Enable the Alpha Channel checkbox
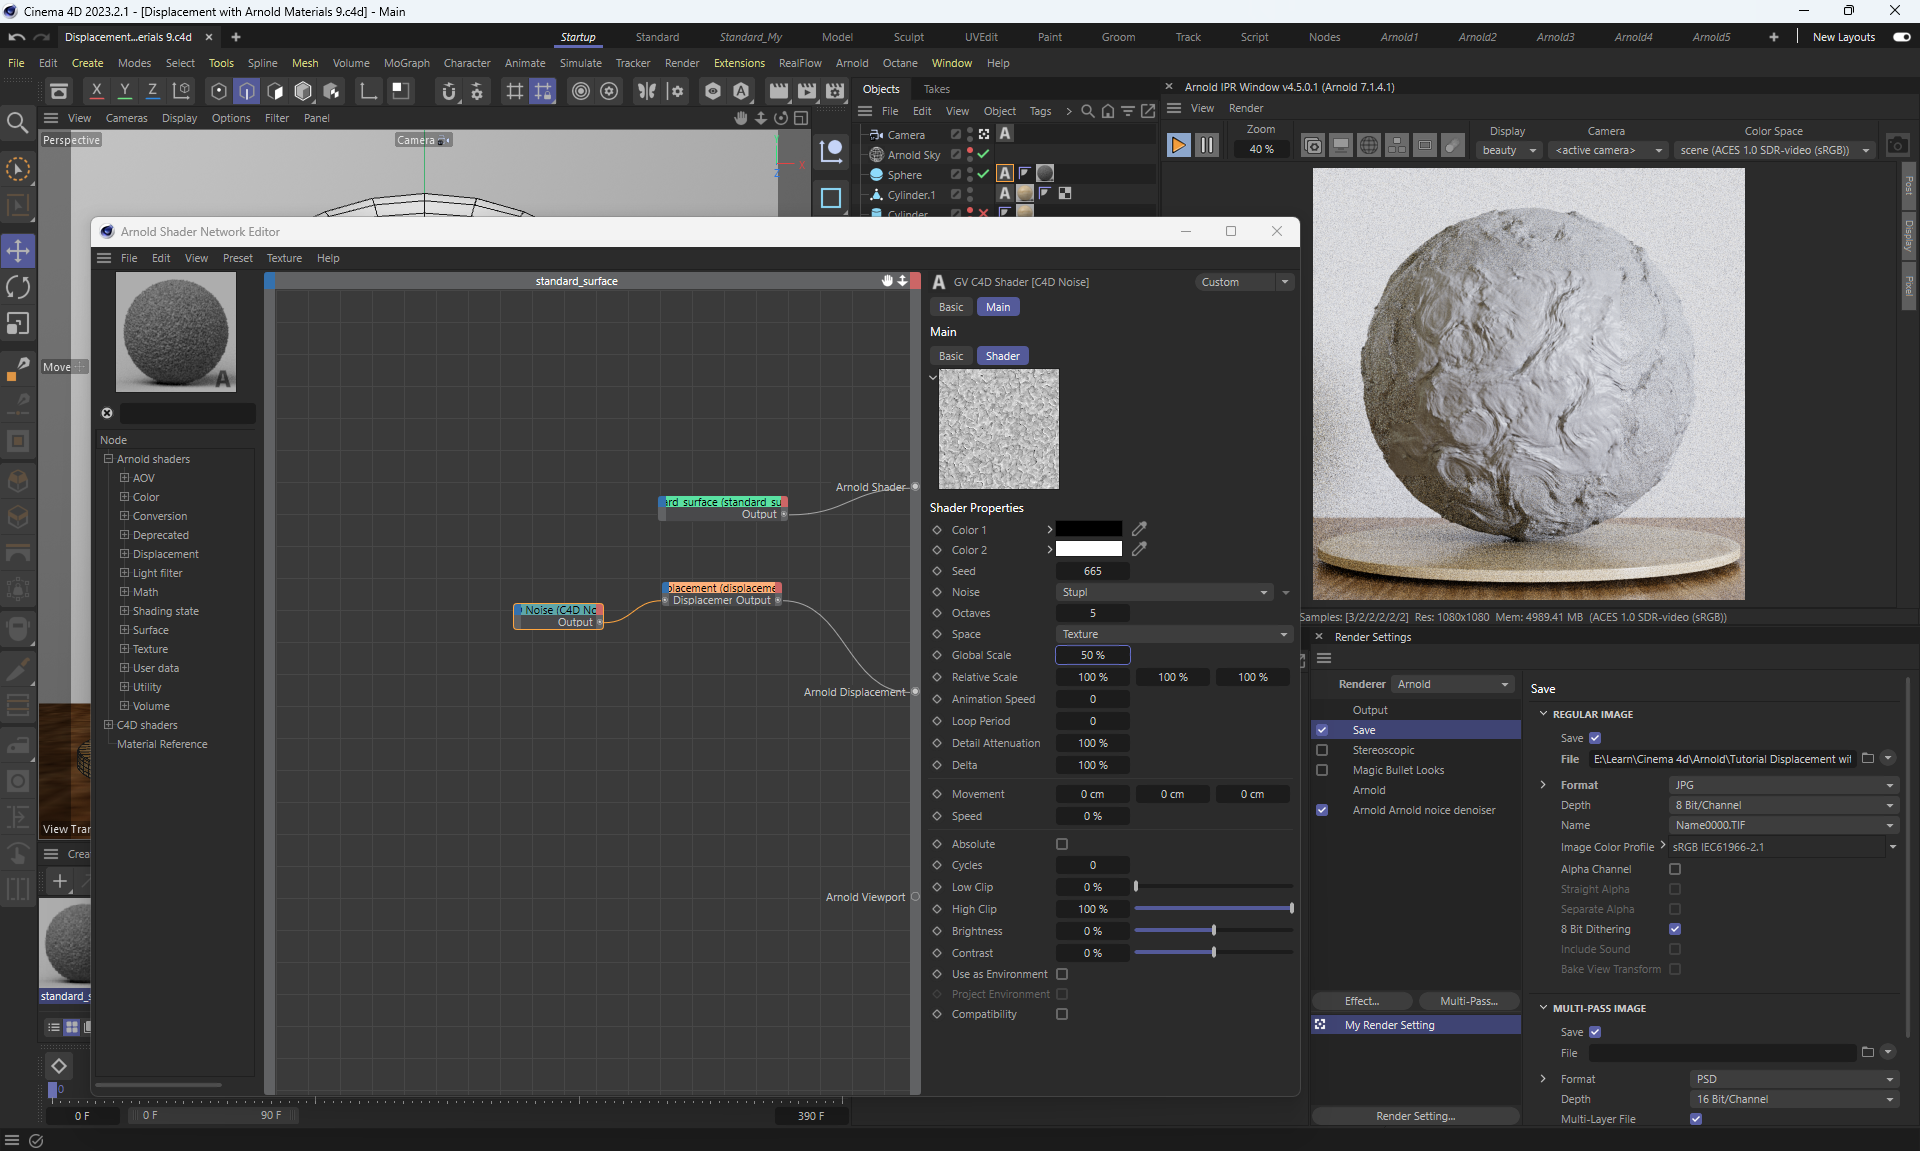The height and width of the screenshot is (1151, 1920). pos(1675,869)
